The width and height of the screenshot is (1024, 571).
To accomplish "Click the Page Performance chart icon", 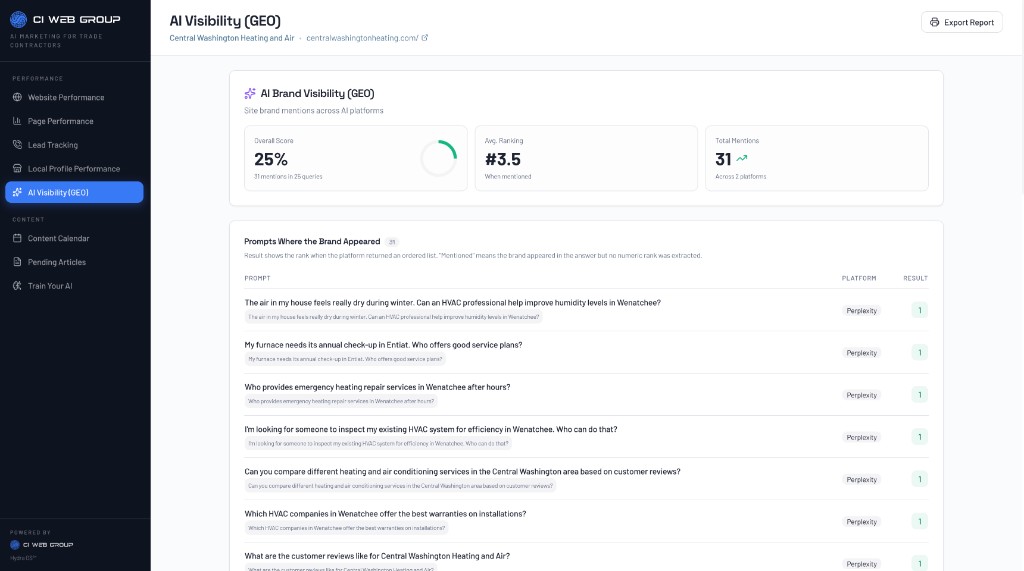I will [x=17, y=121].
